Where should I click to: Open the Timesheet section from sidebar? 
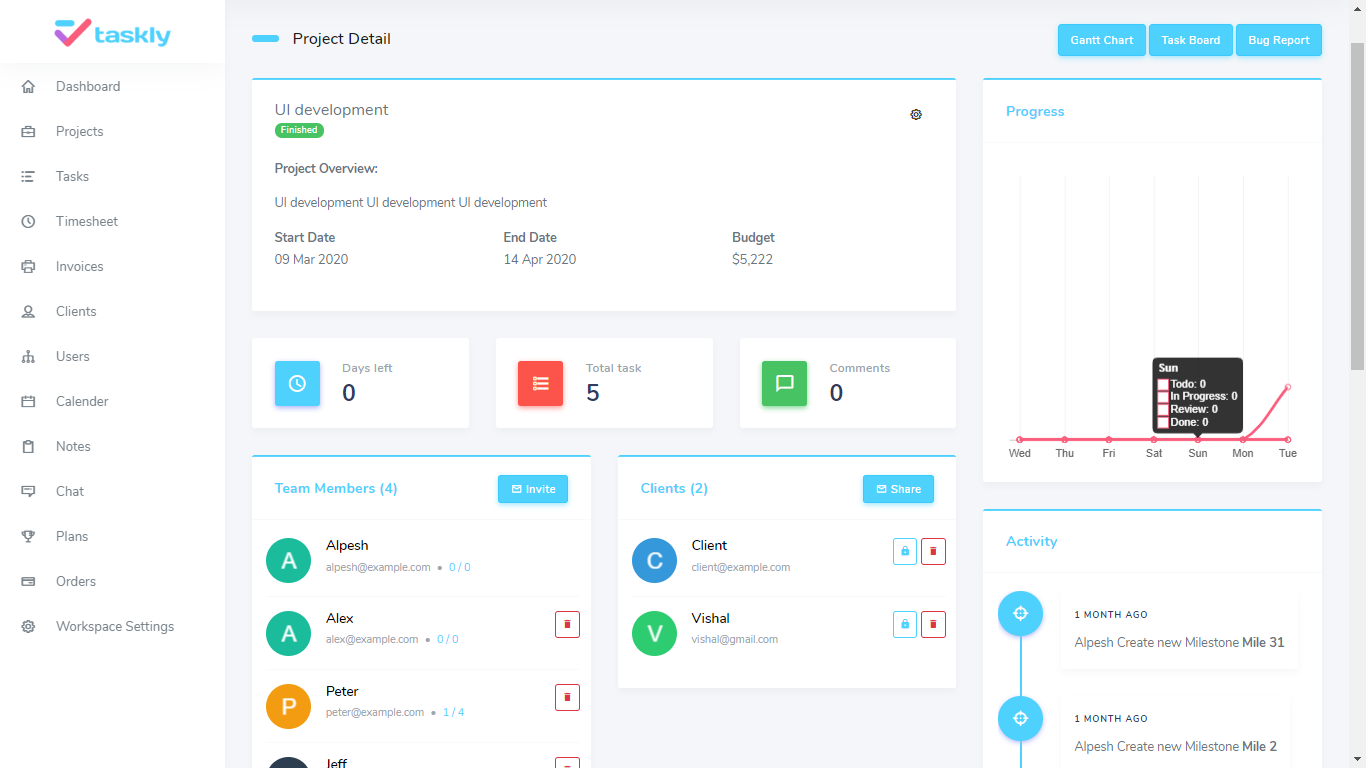[85, 221]
